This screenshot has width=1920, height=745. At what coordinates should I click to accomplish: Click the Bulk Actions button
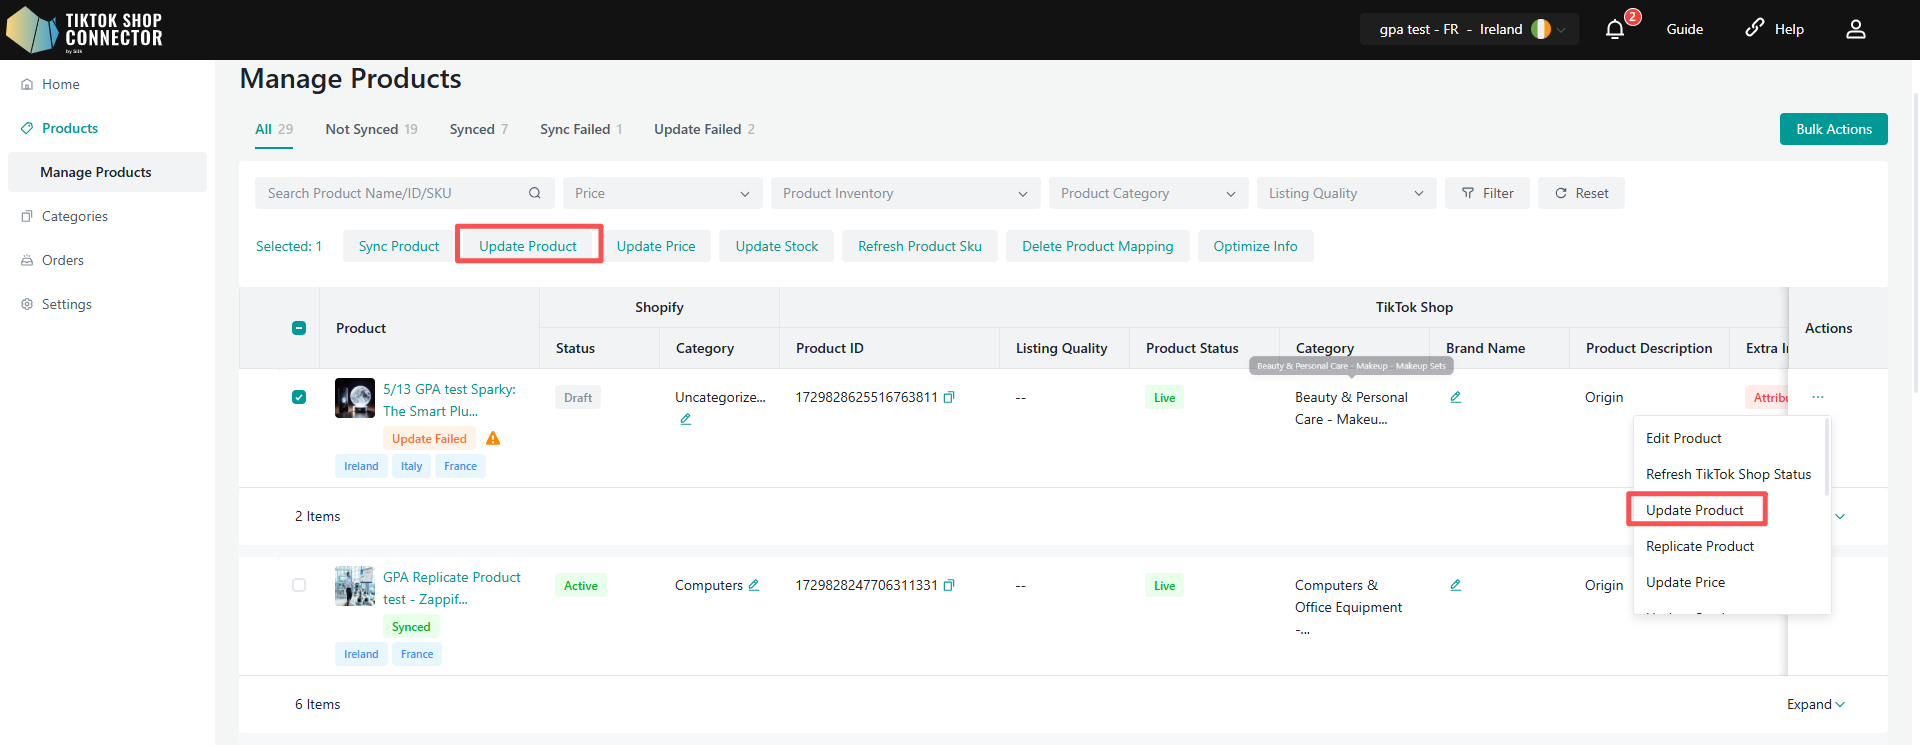[1833, 129]
